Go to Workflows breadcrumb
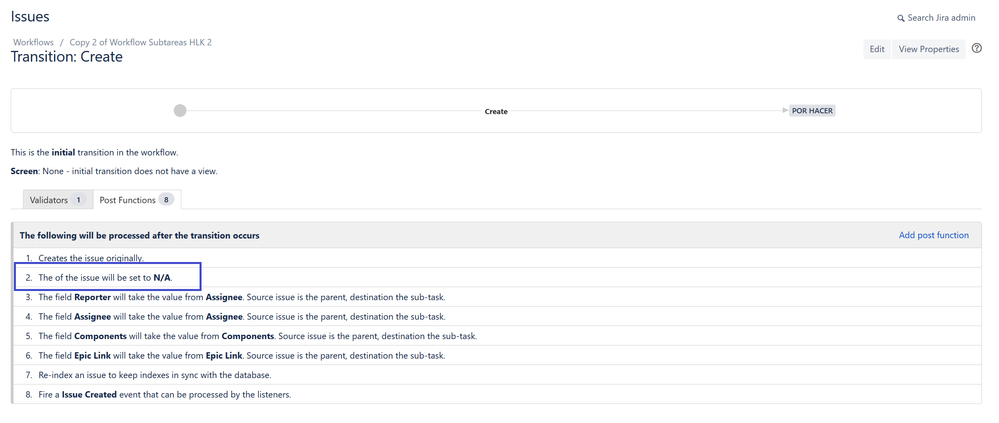The width and height of the screenshot is (999, 423). point(33,42)
